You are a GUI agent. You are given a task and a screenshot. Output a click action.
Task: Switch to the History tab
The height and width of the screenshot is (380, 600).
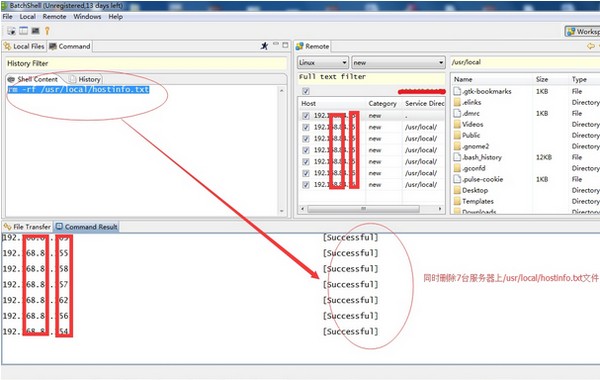coord(85,79)
